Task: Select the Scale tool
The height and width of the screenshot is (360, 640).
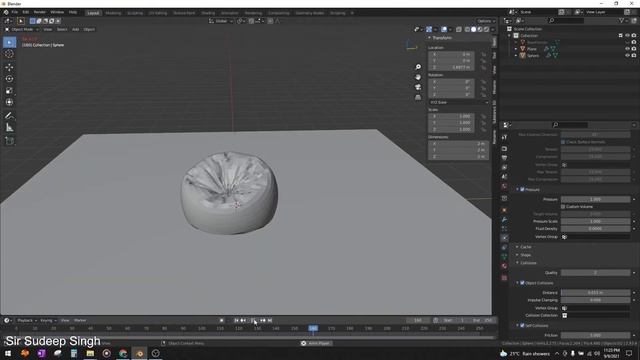Action: [x=9, y=91]
